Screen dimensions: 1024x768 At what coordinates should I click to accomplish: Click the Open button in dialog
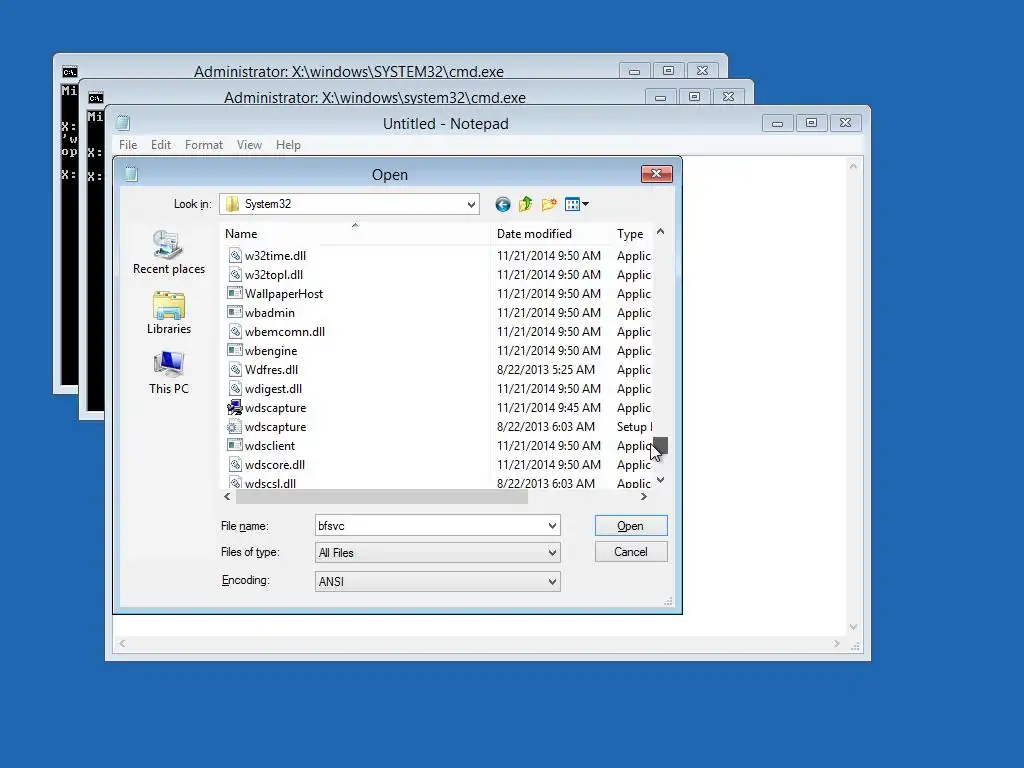tap(631, 526)
